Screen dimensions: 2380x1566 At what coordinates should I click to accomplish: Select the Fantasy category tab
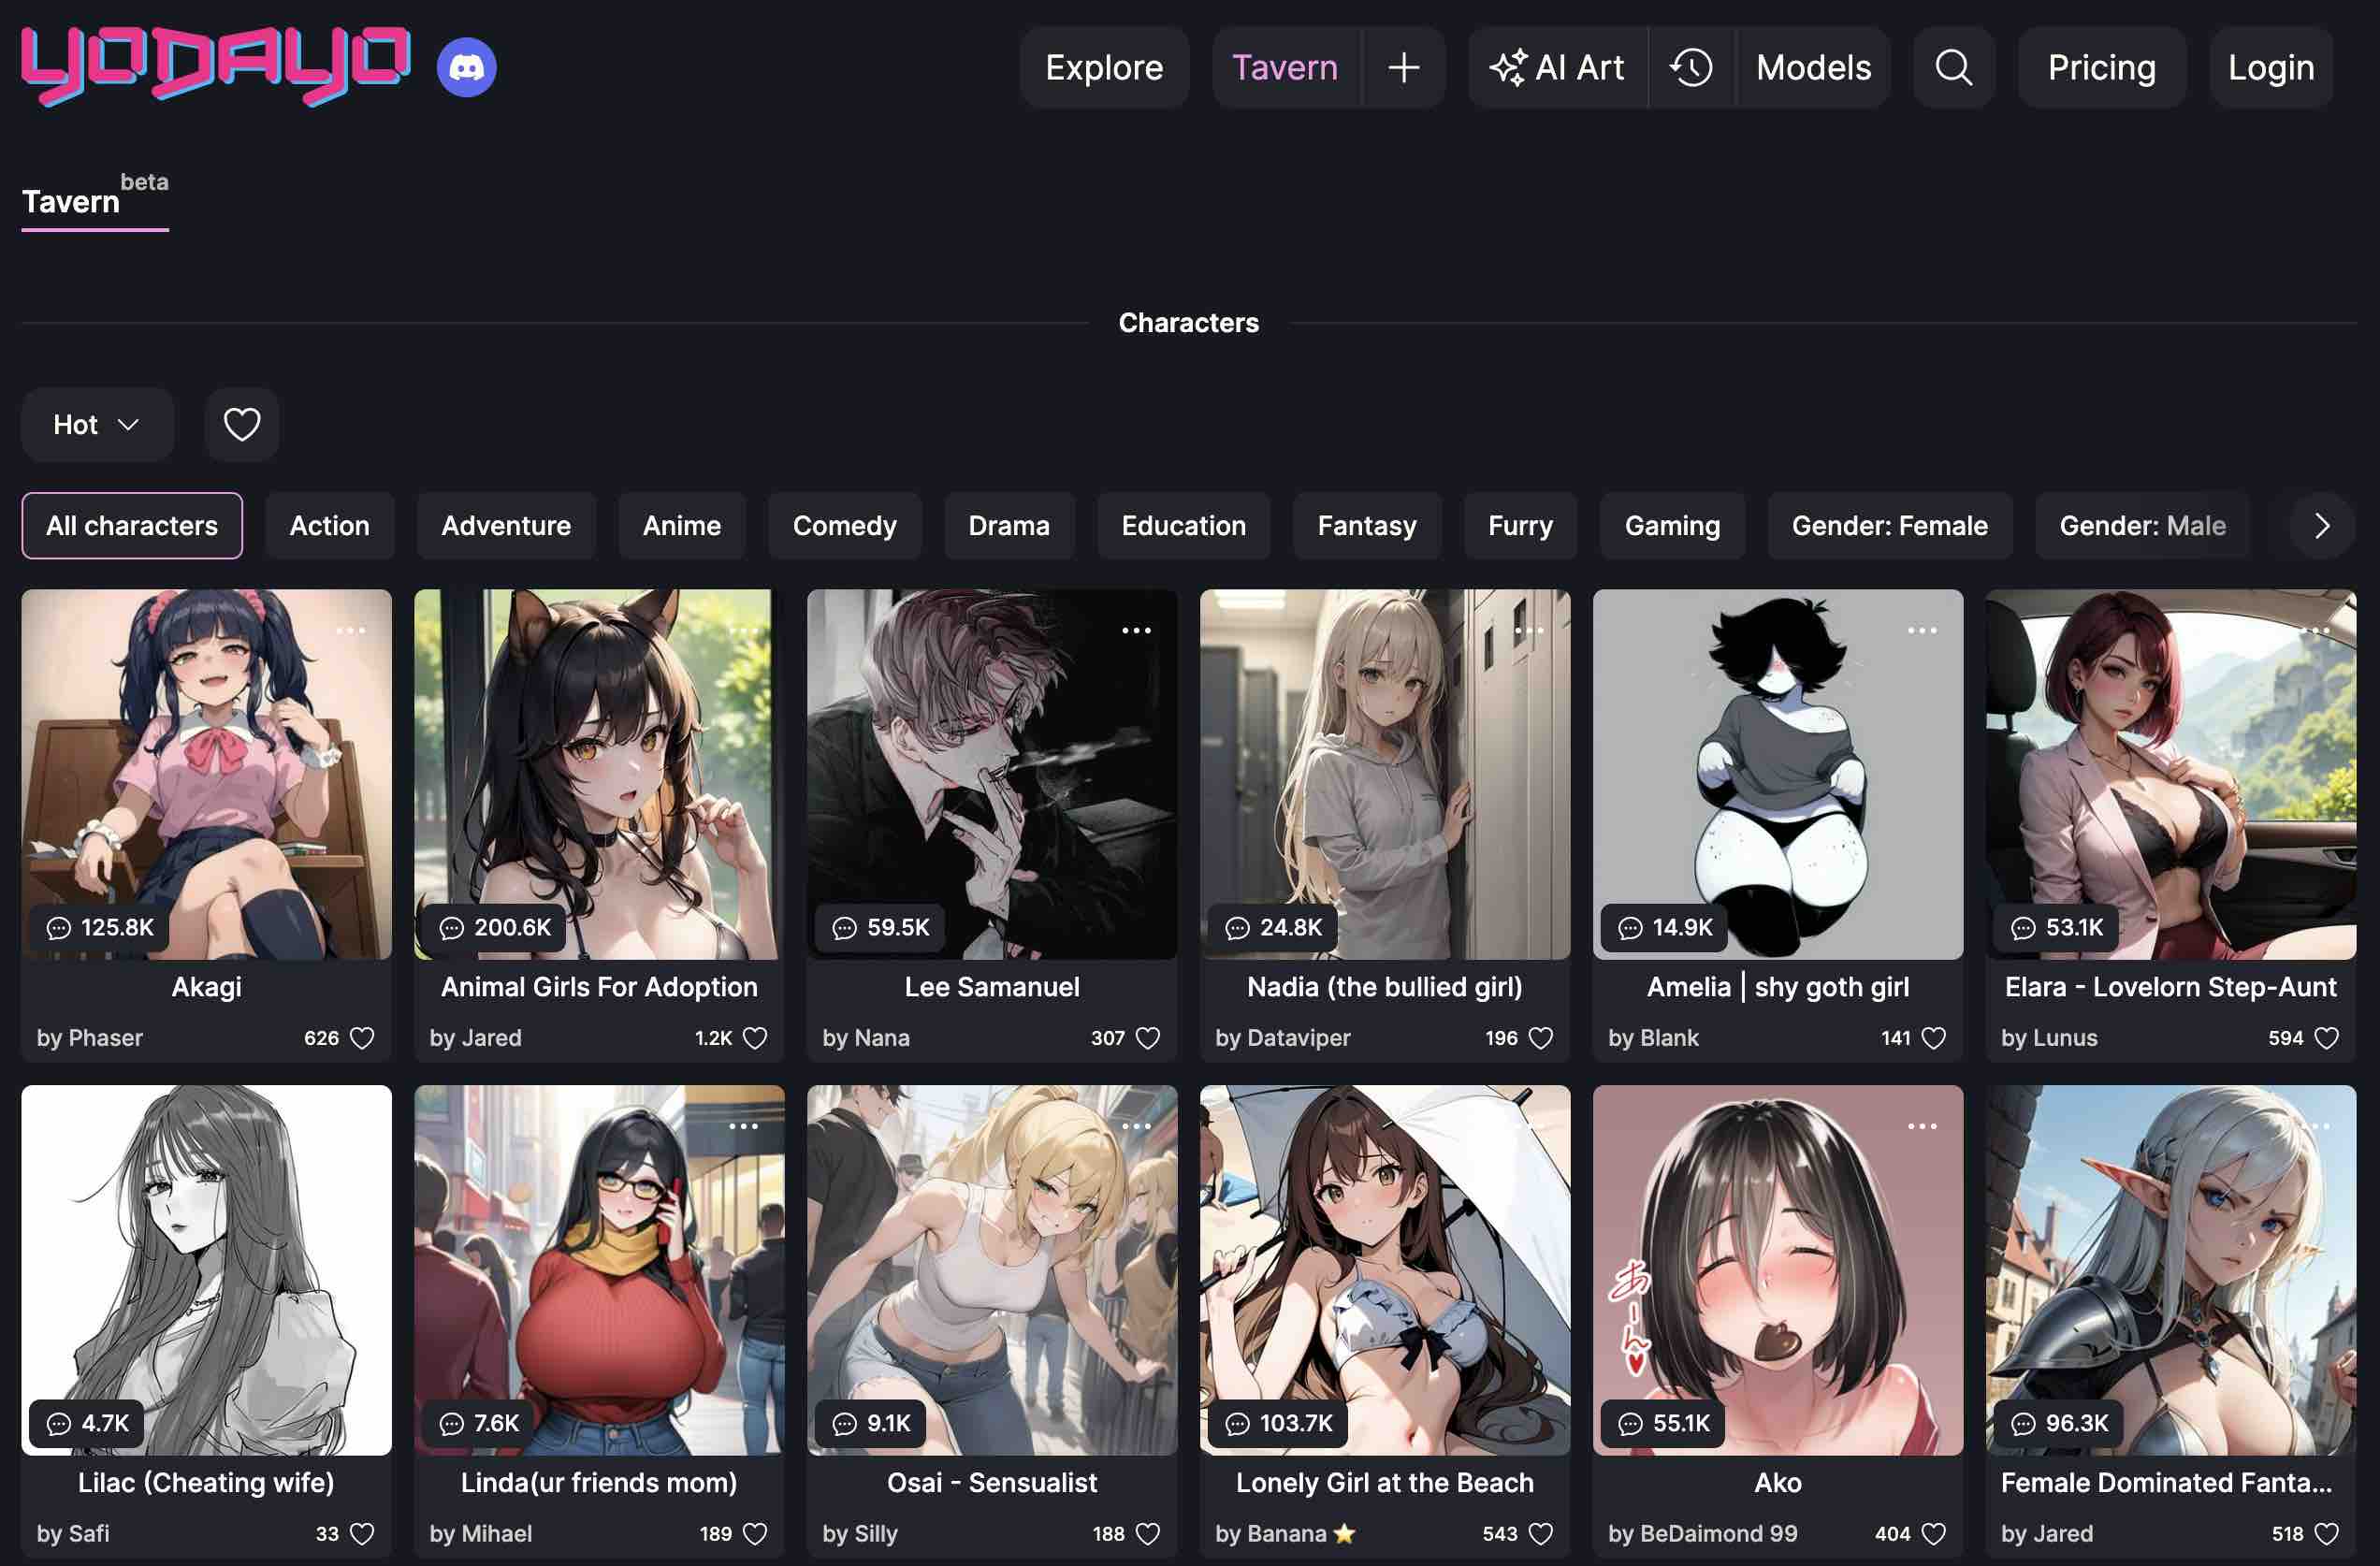pos(1366,525)
